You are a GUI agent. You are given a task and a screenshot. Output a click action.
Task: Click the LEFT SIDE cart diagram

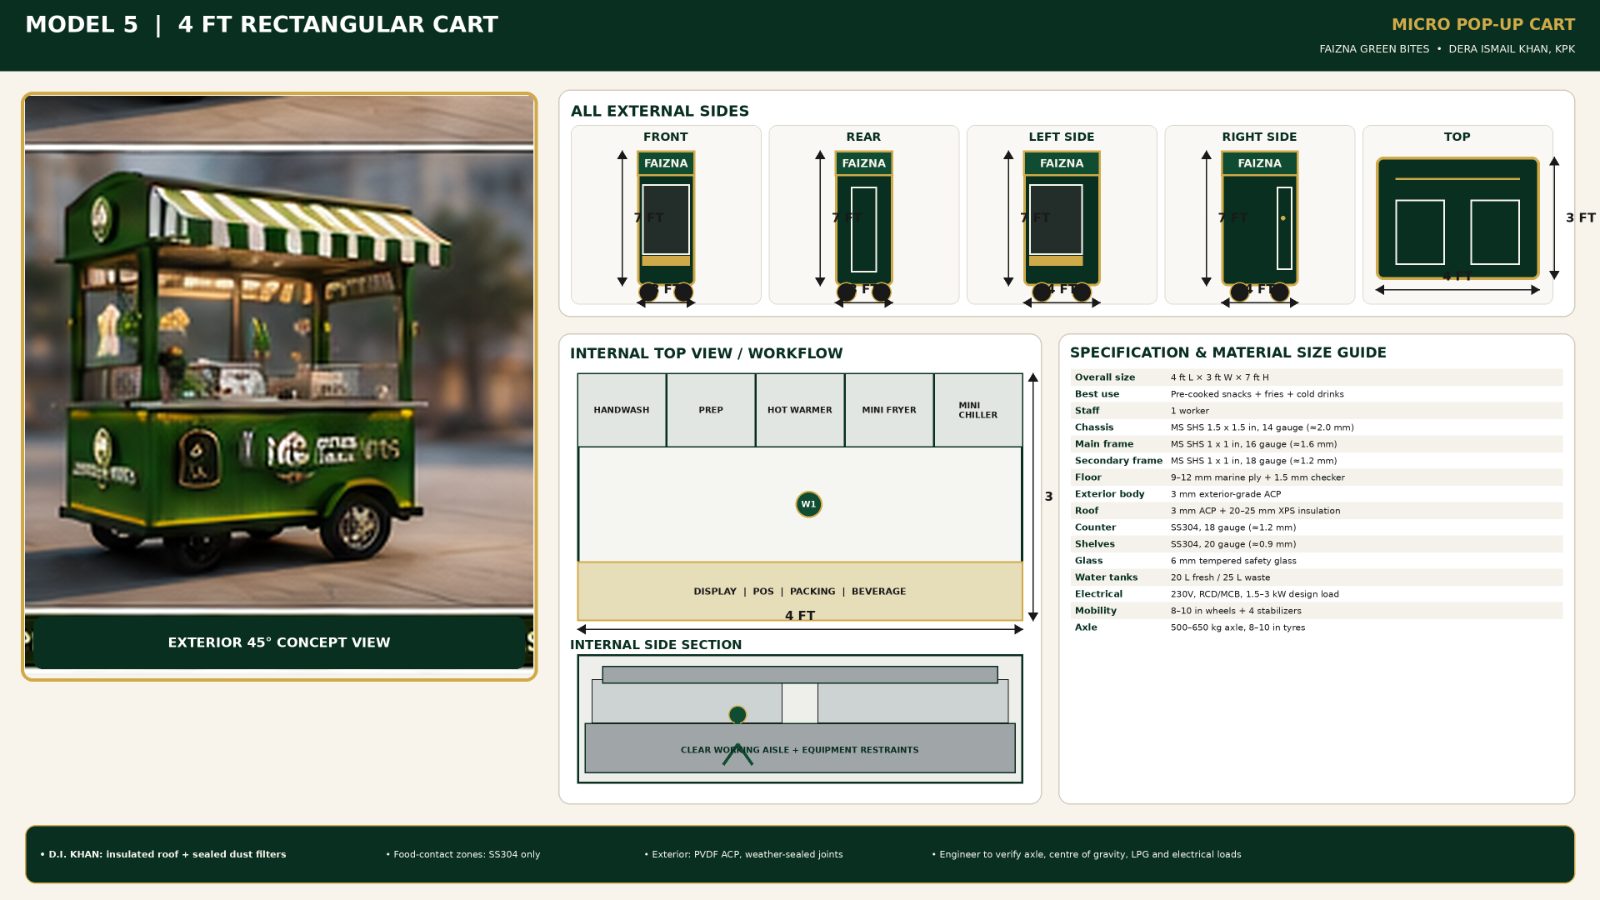click(x=1062, y=225)
